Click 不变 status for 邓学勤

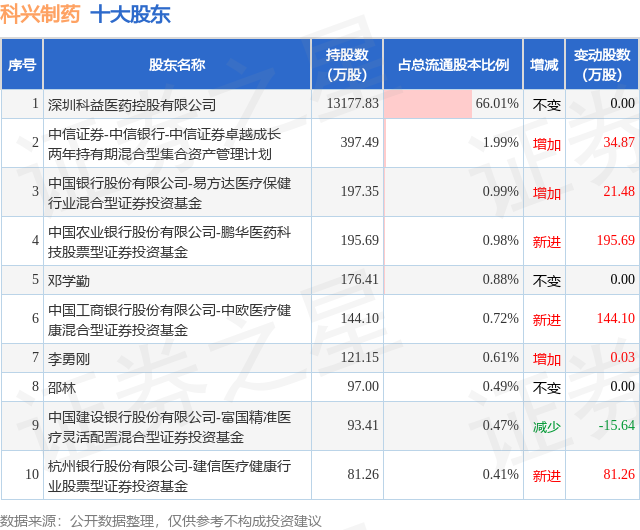(x=547, y=281)
